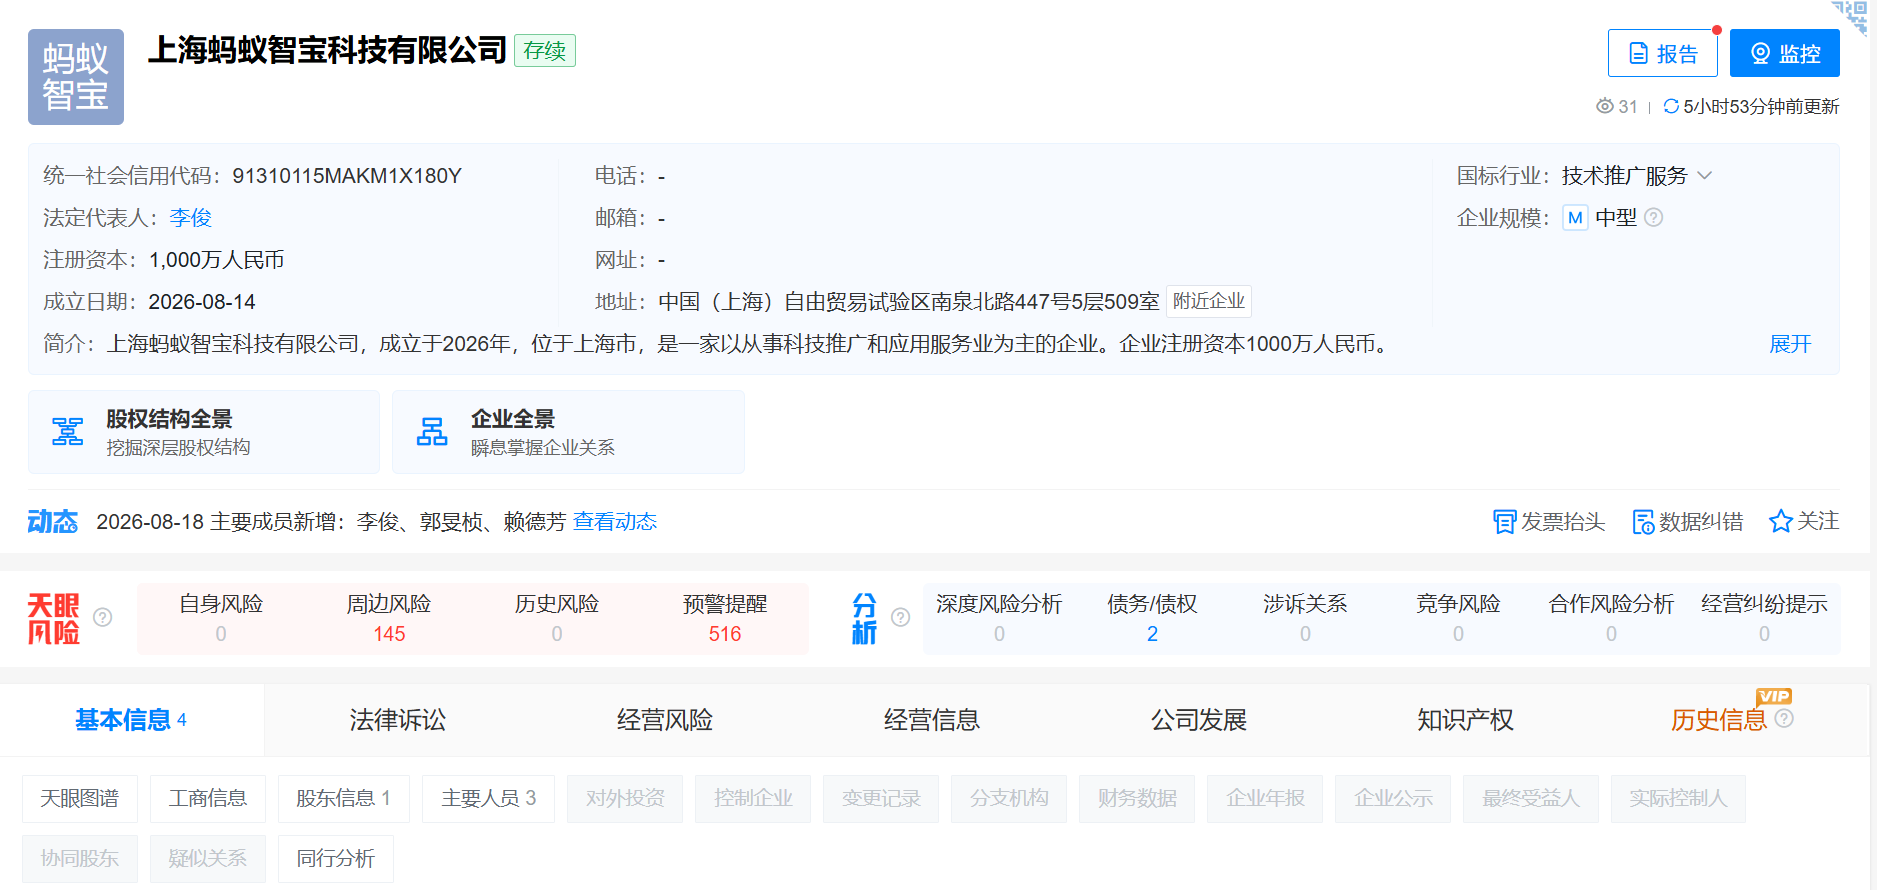
Task: Click the 查看动态 link
Action: pyautogui.click(x=615, y=521)
